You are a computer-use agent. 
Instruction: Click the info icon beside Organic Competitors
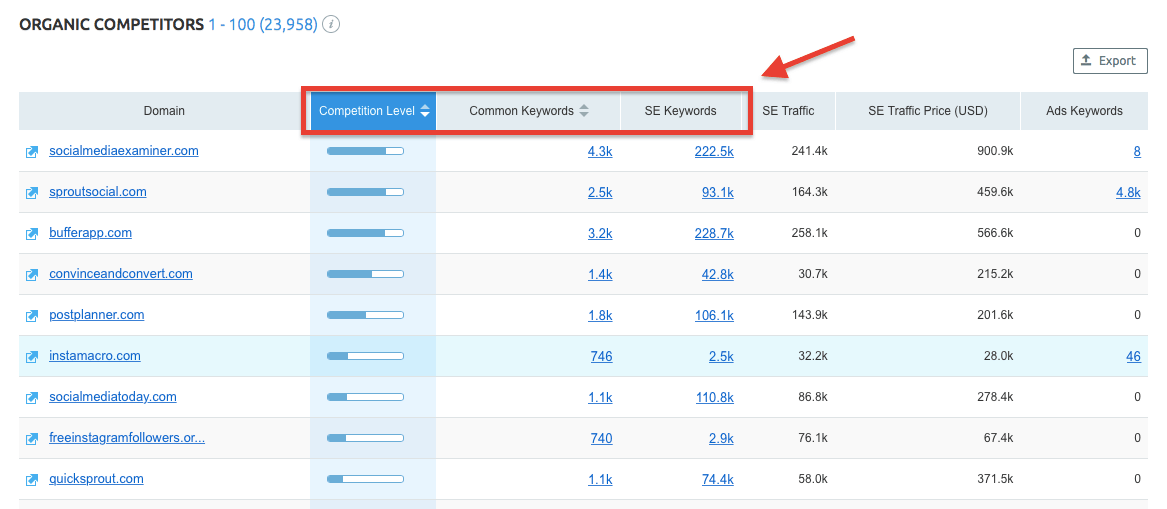333,25
